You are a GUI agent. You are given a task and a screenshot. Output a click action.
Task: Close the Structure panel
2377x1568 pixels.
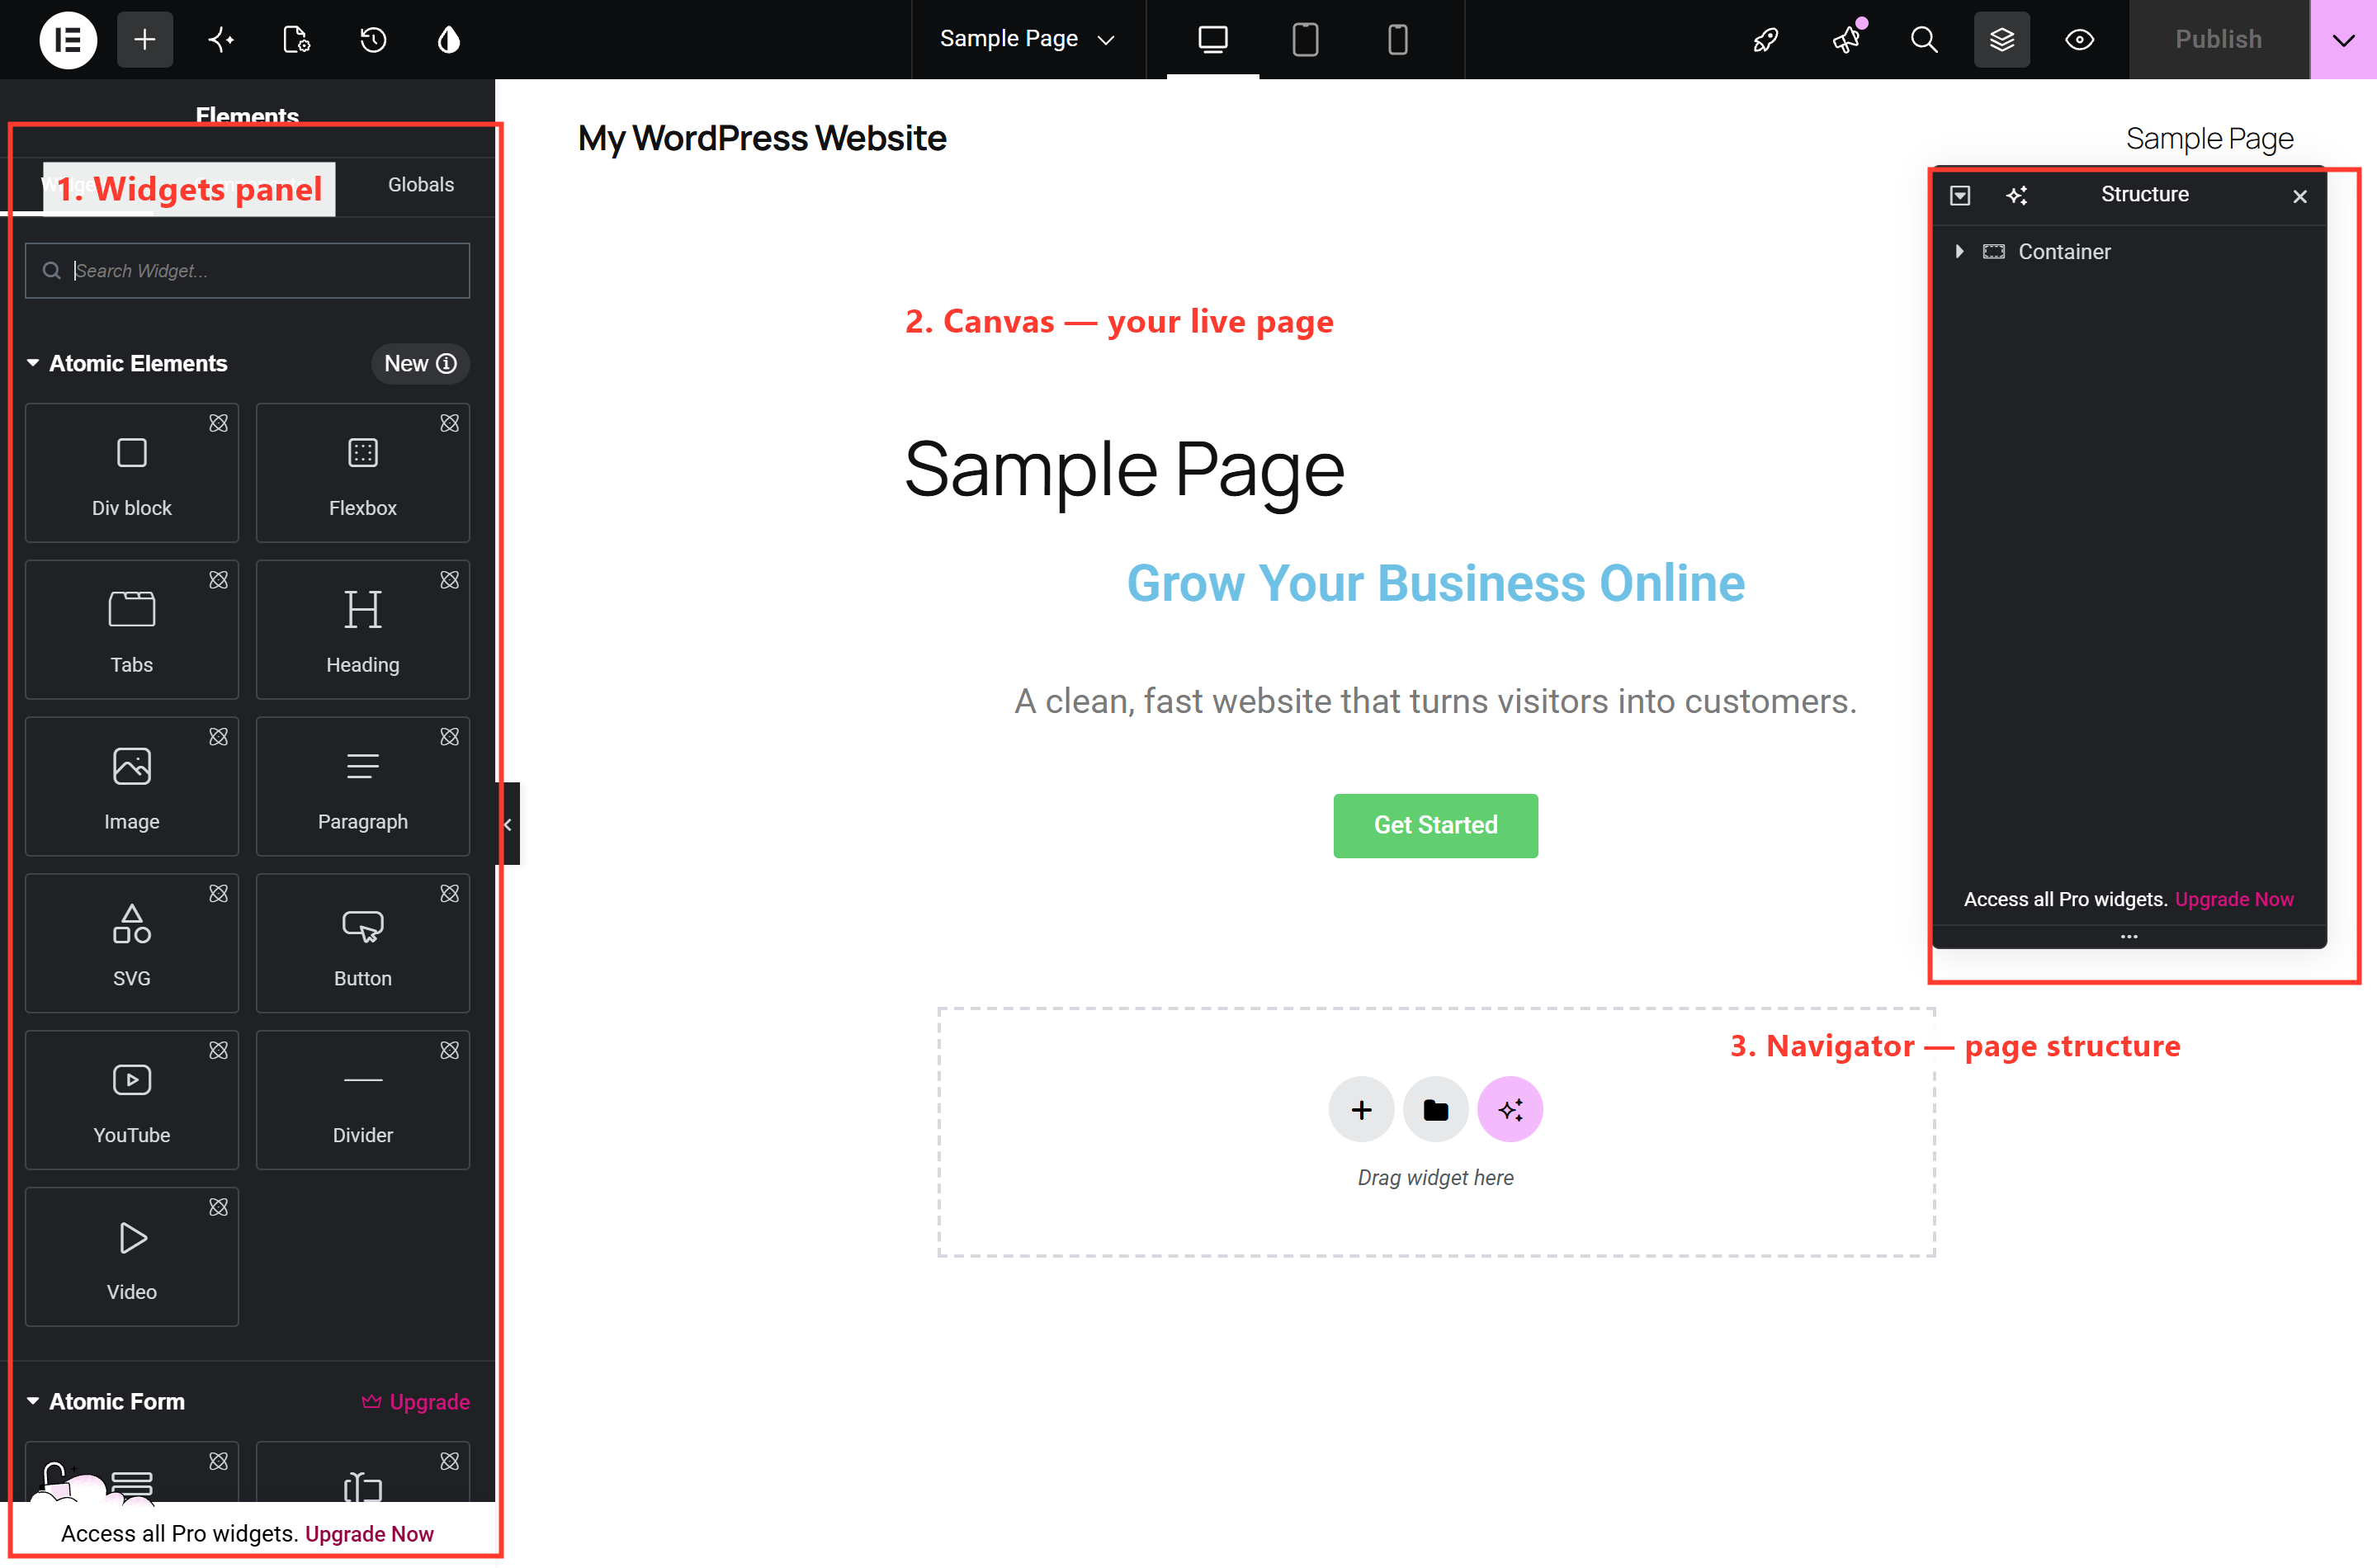point(2300,196)
